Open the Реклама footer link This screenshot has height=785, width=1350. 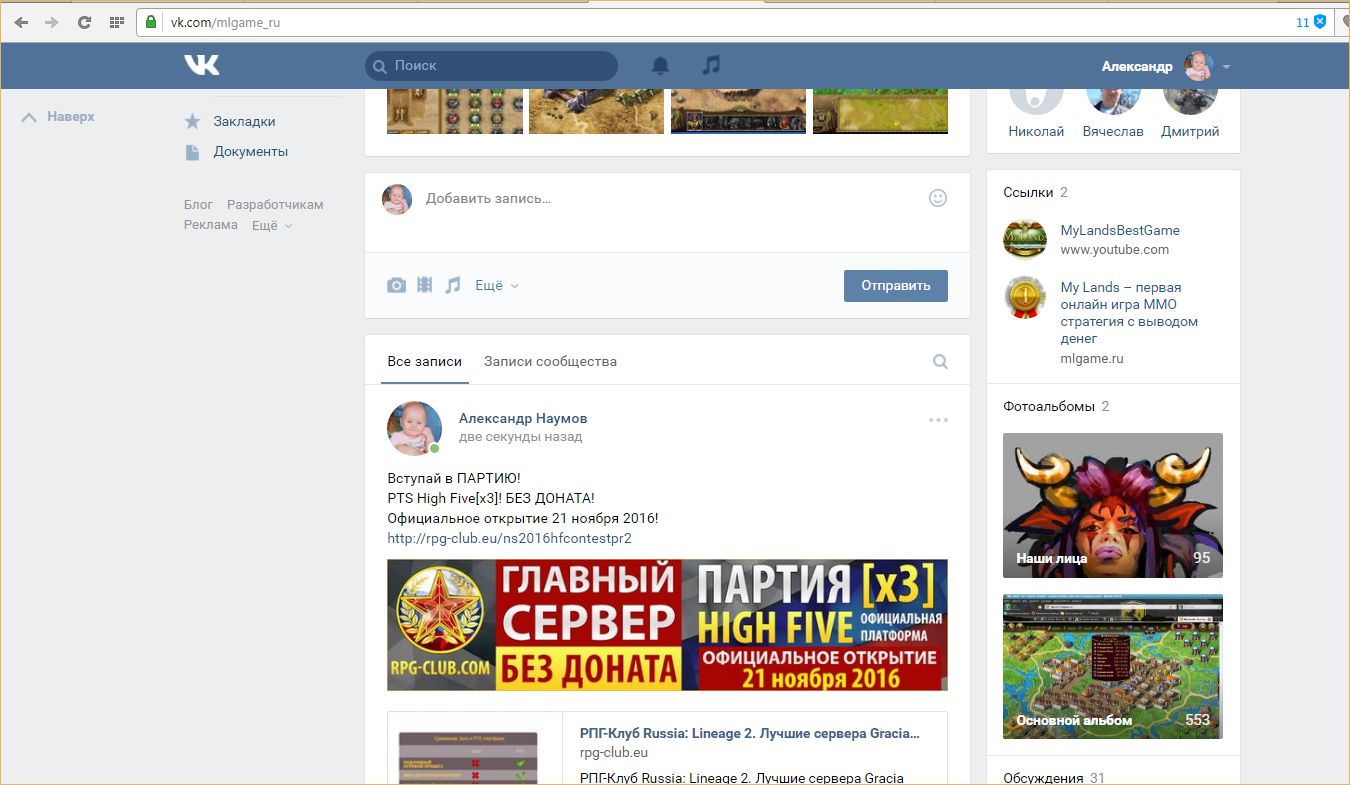click(211, 225)
